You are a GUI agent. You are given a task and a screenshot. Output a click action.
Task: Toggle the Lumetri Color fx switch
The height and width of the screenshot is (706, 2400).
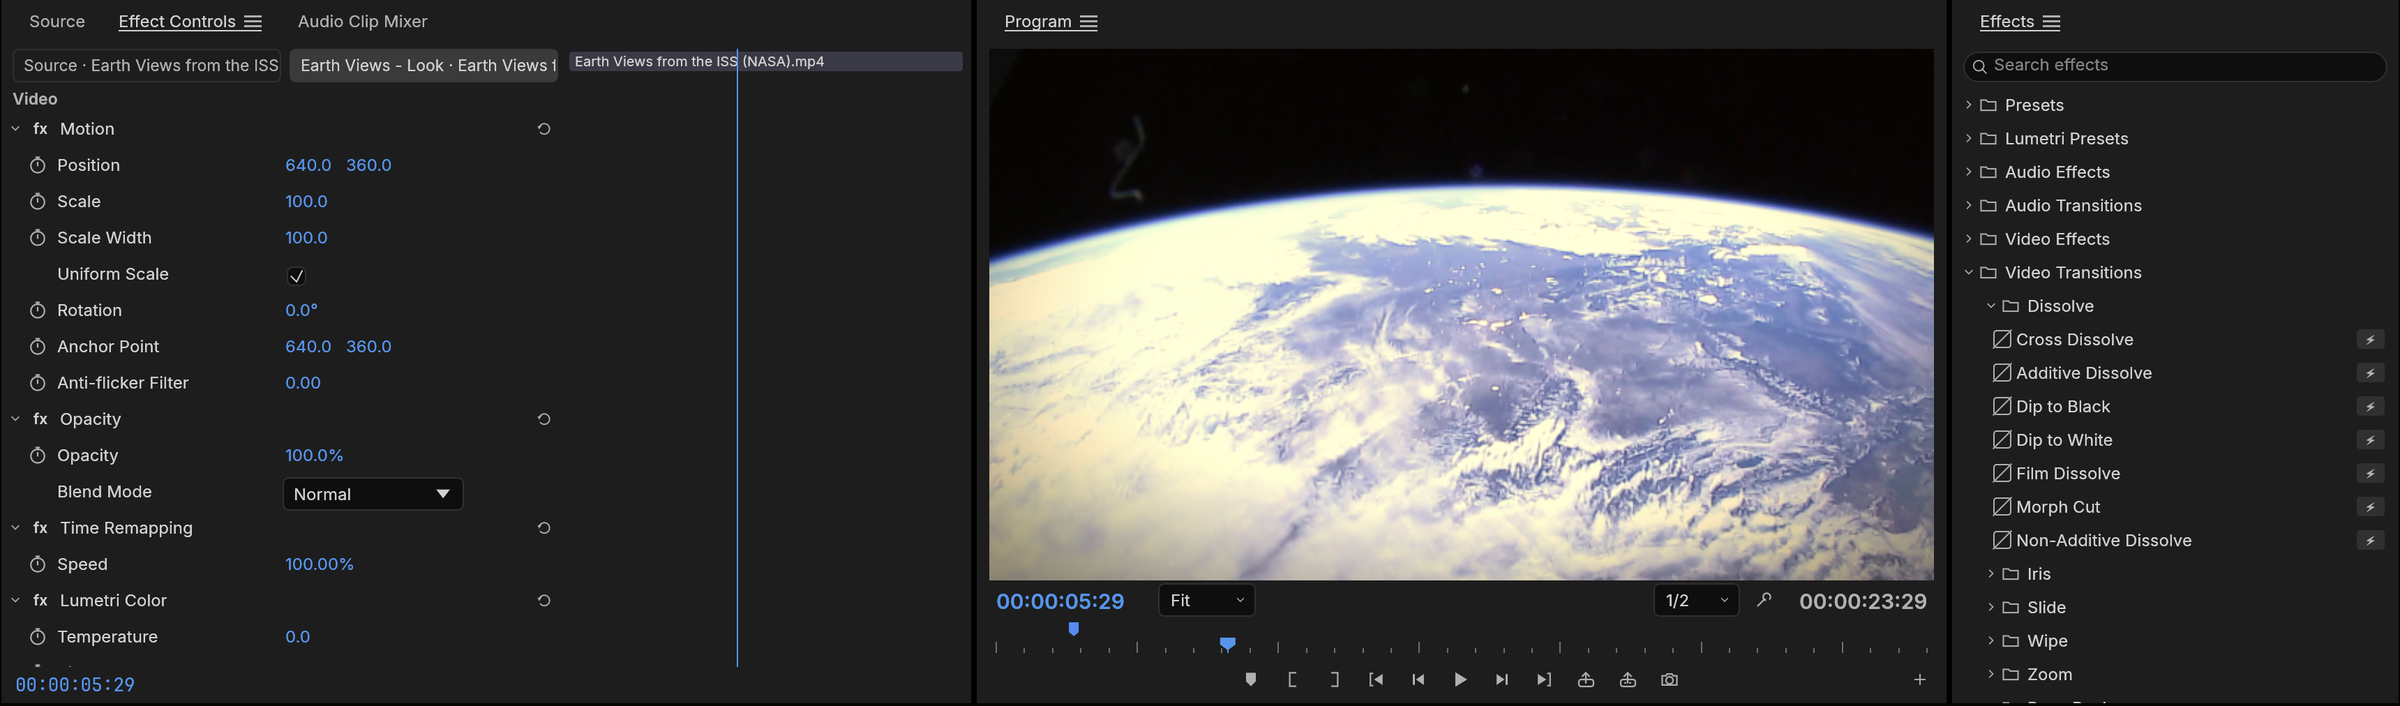(x=40, y=601)
